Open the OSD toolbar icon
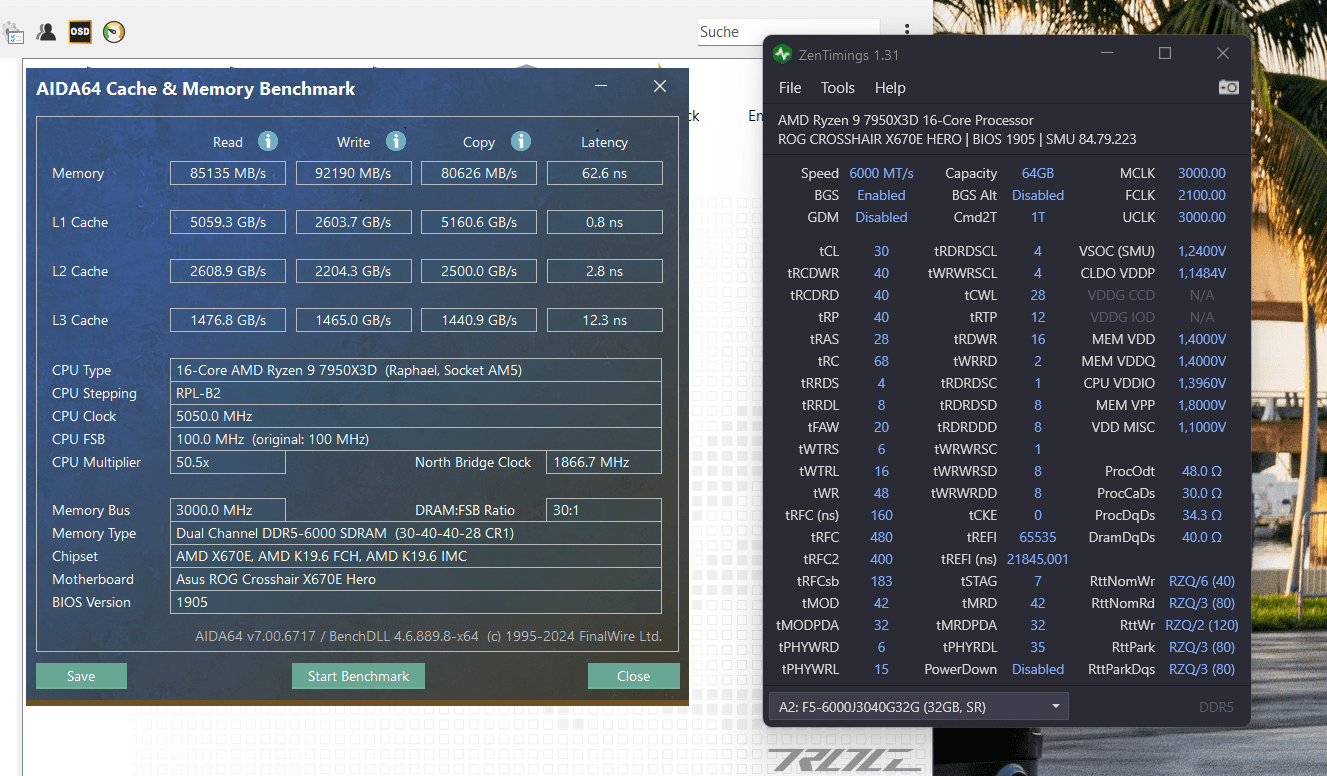The height and width of the screenshot is (776, 1327). 80,32
